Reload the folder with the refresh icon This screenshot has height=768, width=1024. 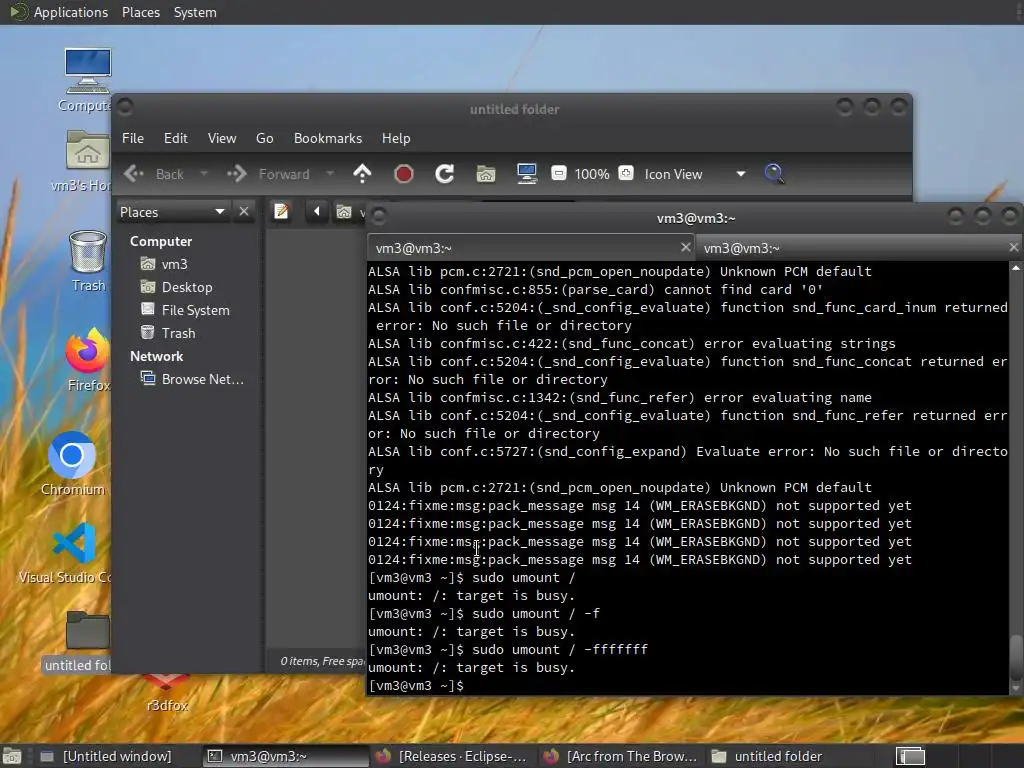point(445,174)
